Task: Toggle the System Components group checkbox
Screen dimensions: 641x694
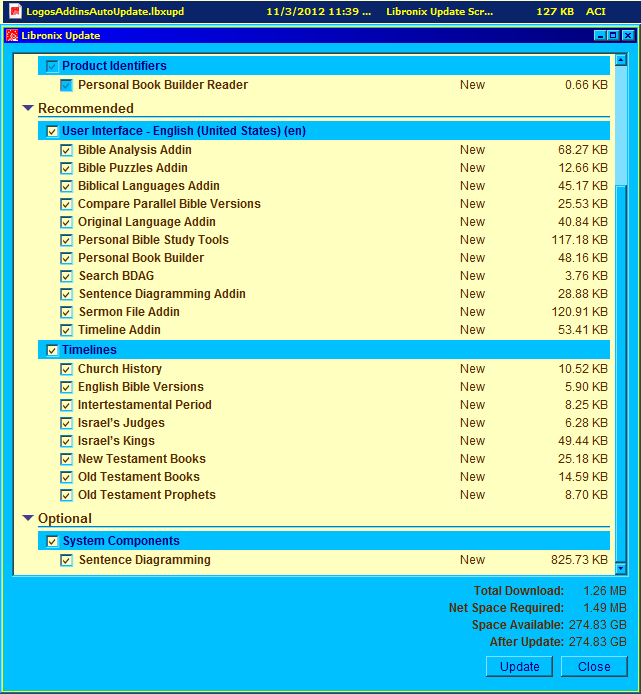Action: [52, 541]
